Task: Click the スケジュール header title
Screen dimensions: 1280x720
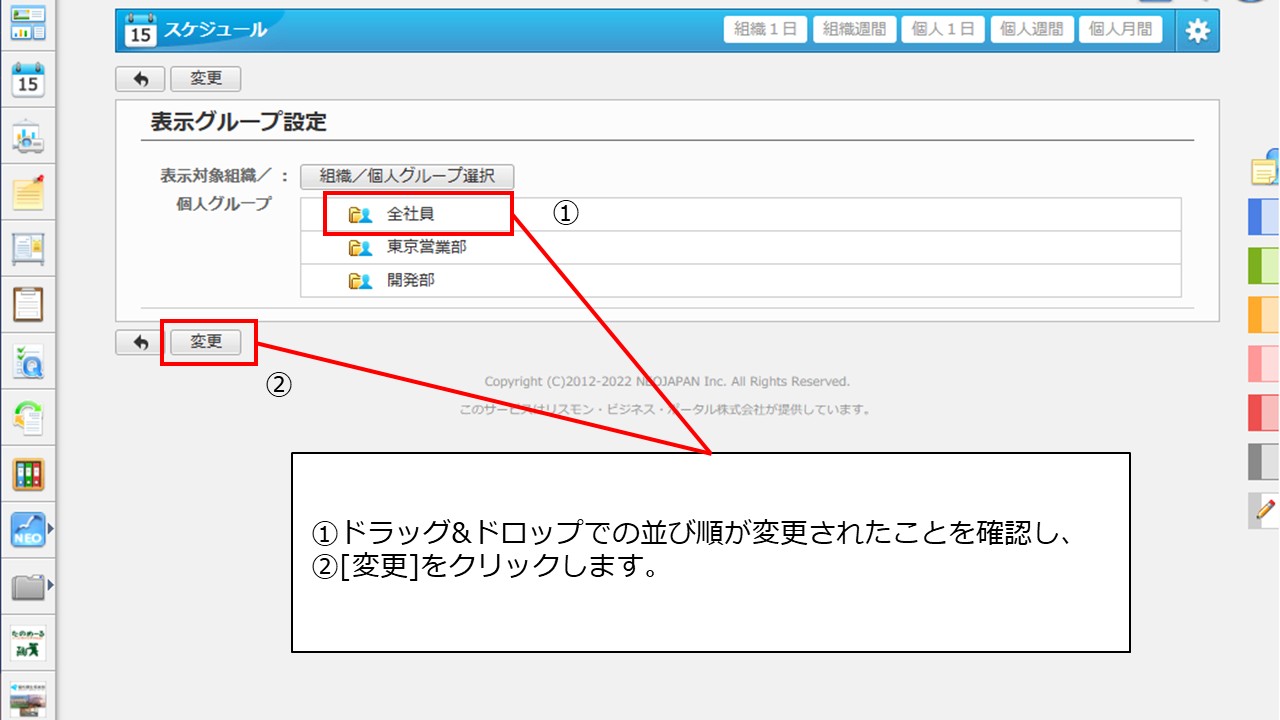Action: (216, 30)
